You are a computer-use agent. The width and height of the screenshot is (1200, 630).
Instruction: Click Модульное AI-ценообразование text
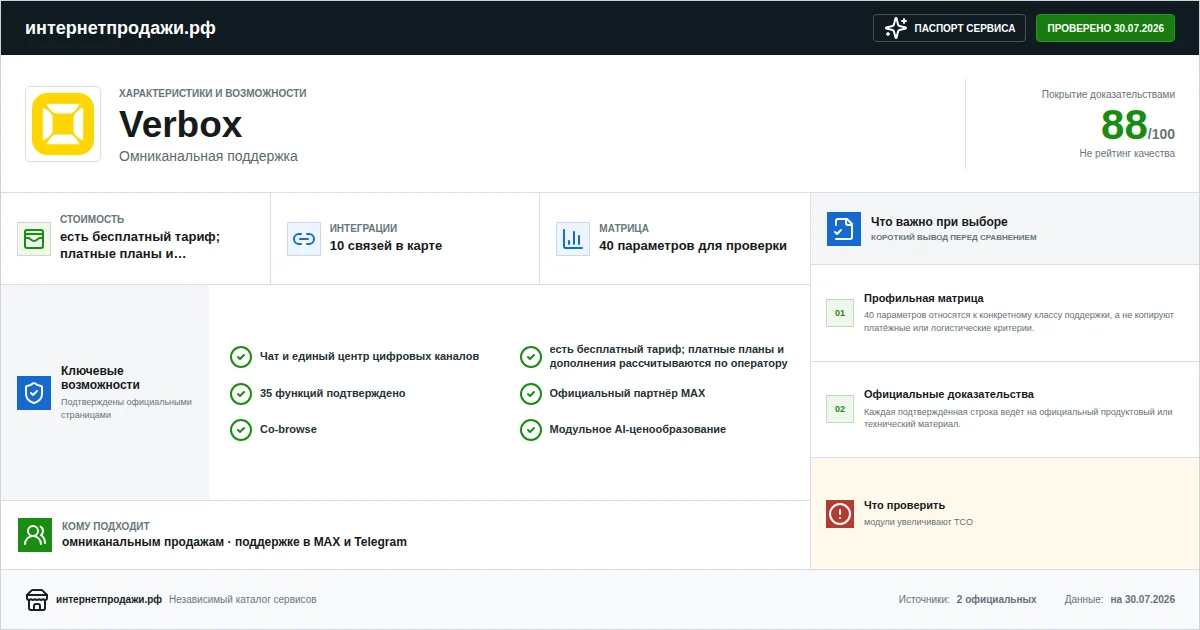638,429
